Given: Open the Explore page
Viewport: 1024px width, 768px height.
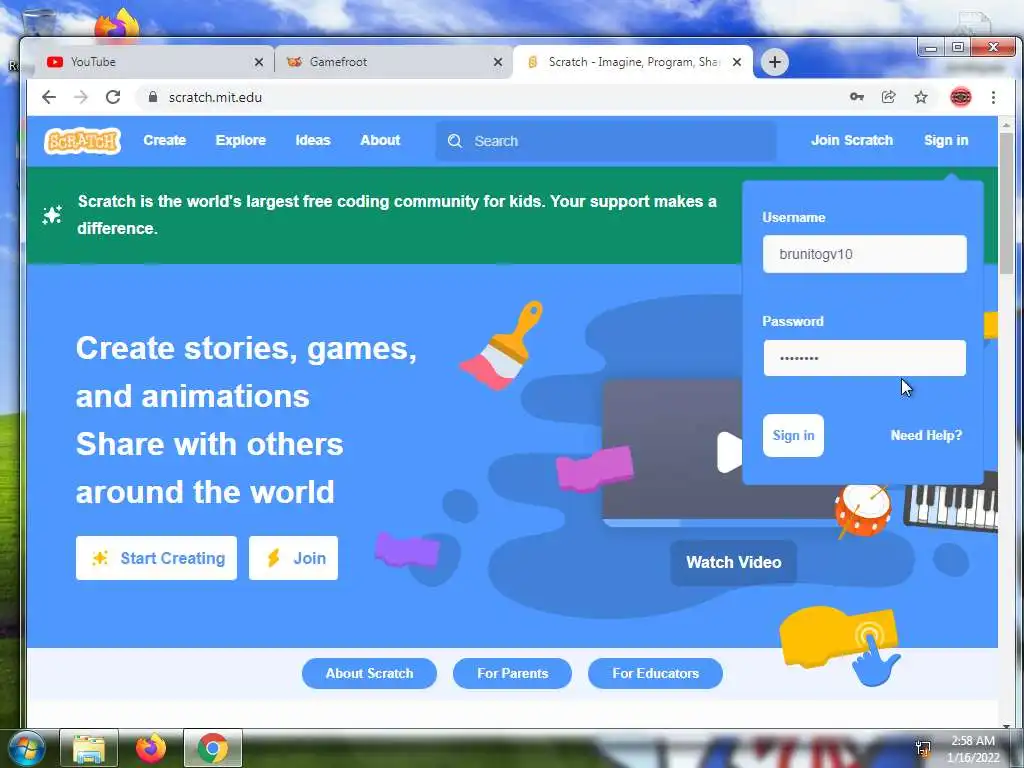Looking at the screenshot, I should tap(240, 140).
